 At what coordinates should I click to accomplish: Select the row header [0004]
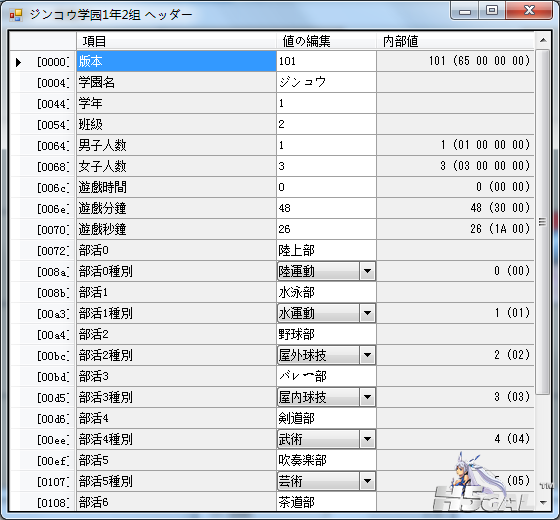pos(43,82)
